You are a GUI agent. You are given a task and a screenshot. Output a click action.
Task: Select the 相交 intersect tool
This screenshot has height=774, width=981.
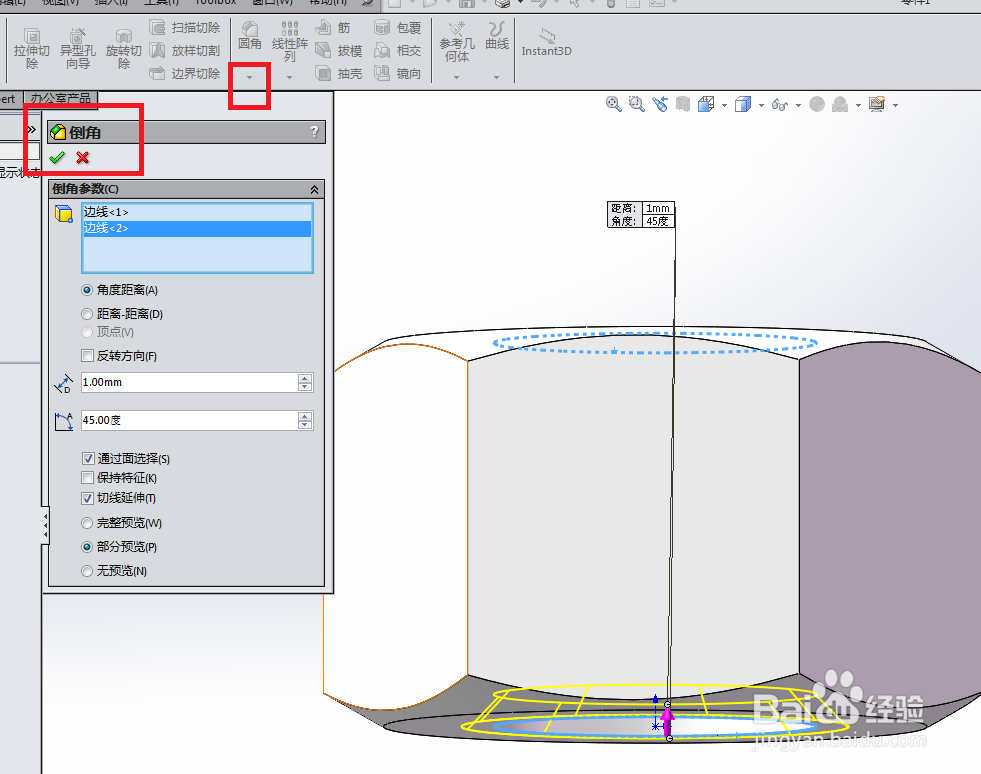click(398, 51)
